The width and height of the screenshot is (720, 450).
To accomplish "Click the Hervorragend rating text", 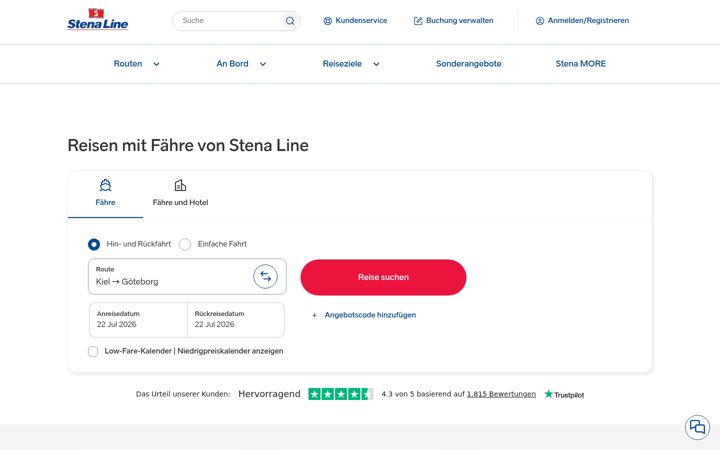I will 269,394.
